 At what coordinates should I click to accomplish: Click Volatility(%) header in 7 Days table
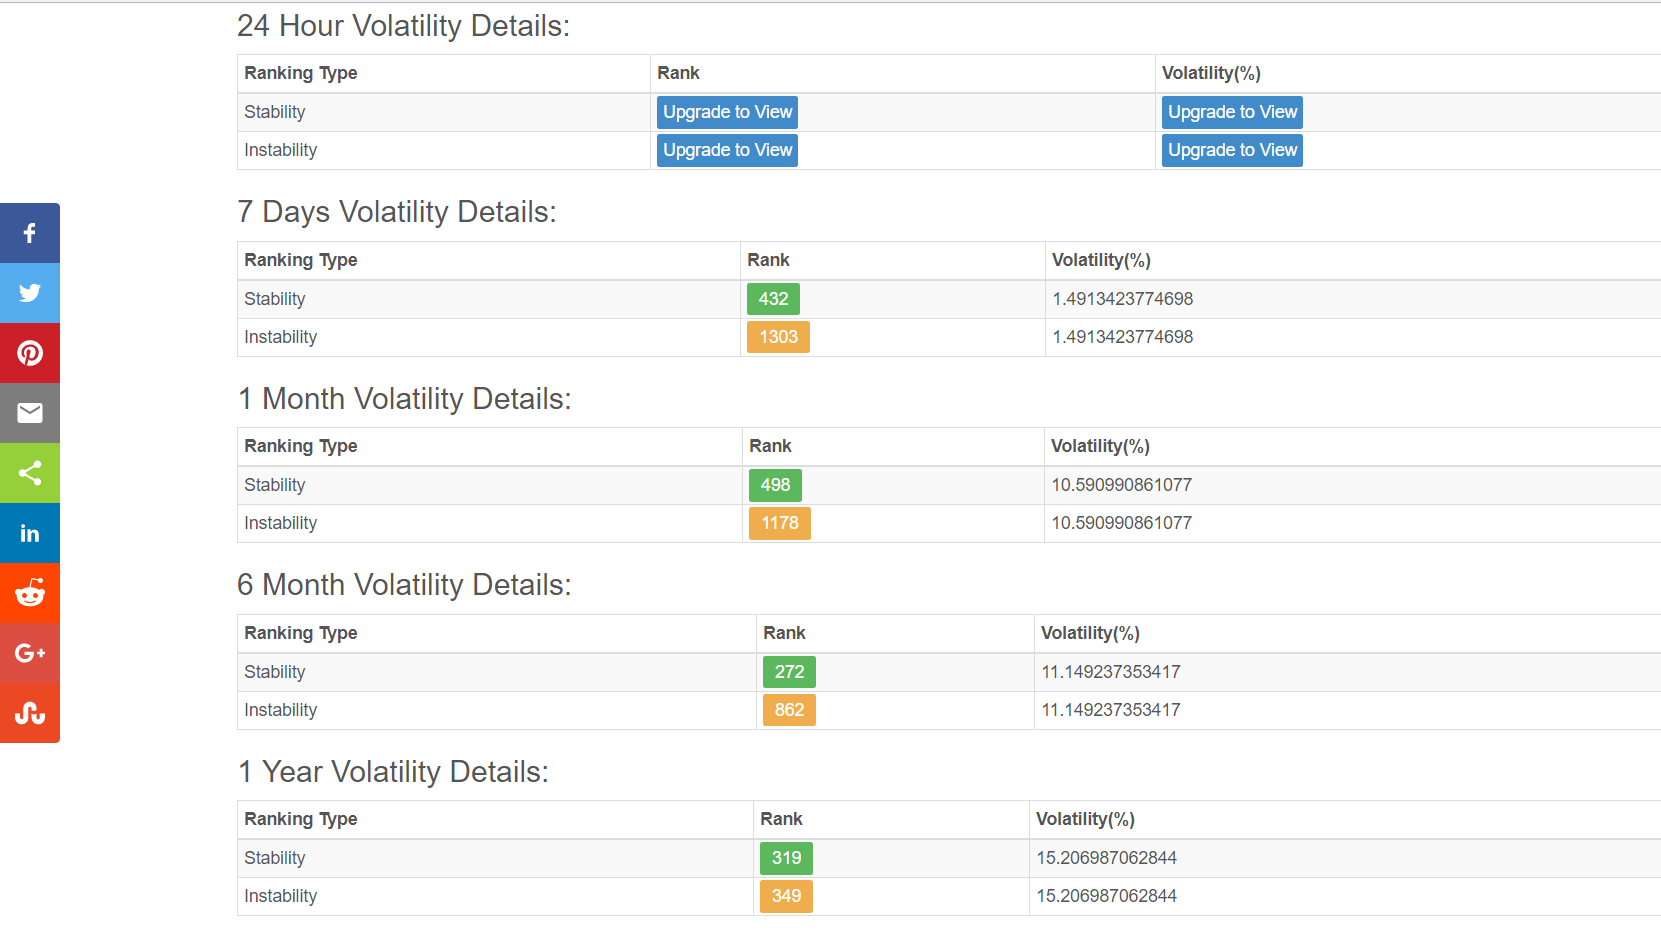[1101, 260]
